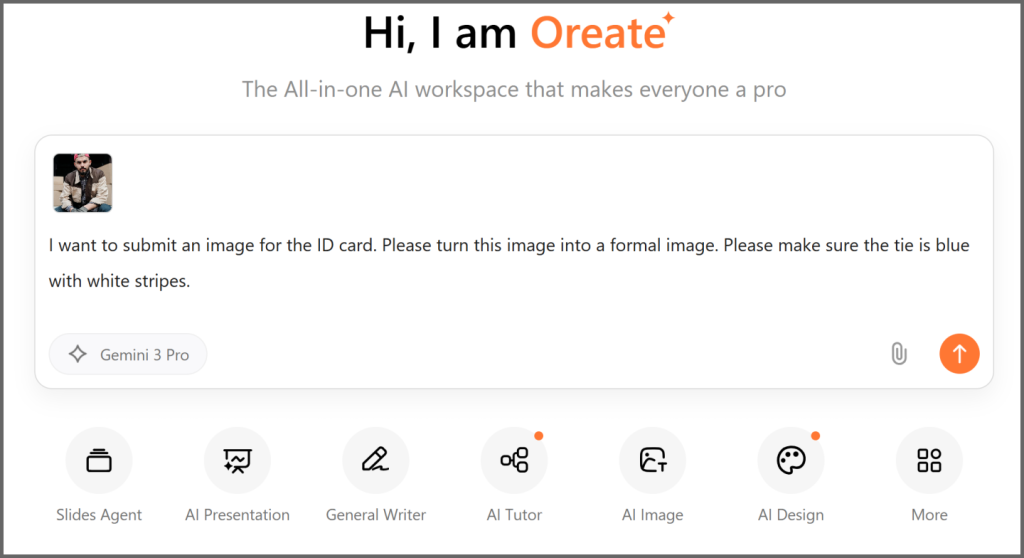Click the "AI Tutor" label
Image resolution: width=1024 pixels, height=558 pixels.
coord(514,515)
